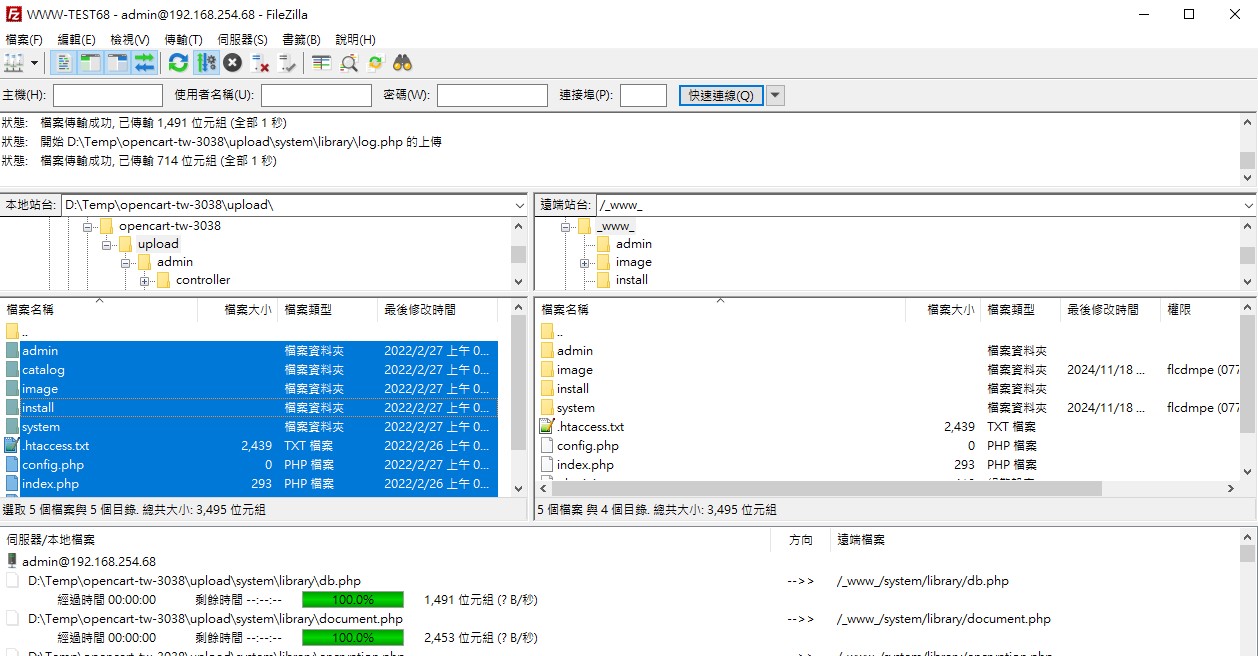This screenshot has width=1258, height=656.
Task: Open the directory listing filters icon
Action: coord(321,63)
